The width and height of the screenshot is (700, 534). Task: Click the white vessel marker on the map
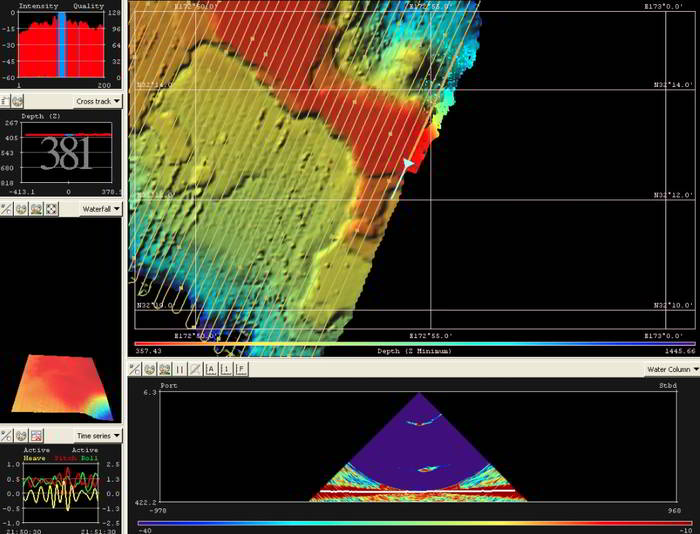point(408,162)
